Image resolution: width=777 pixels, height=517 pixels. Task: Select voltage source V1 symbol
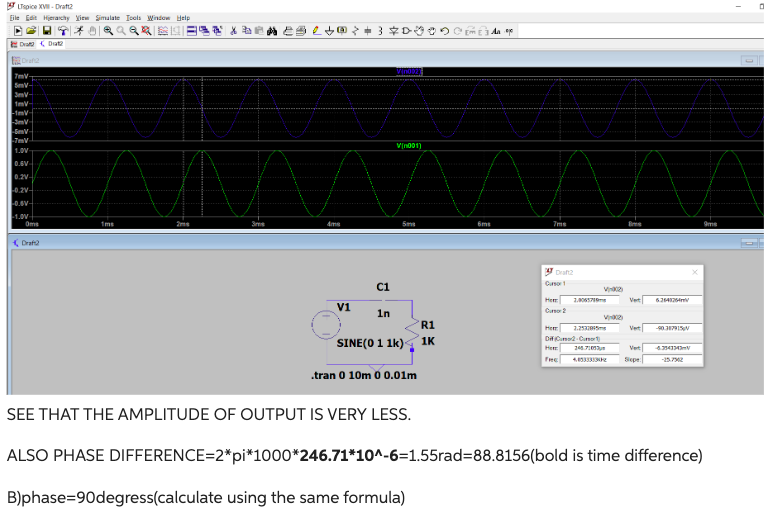pos(326,325)
